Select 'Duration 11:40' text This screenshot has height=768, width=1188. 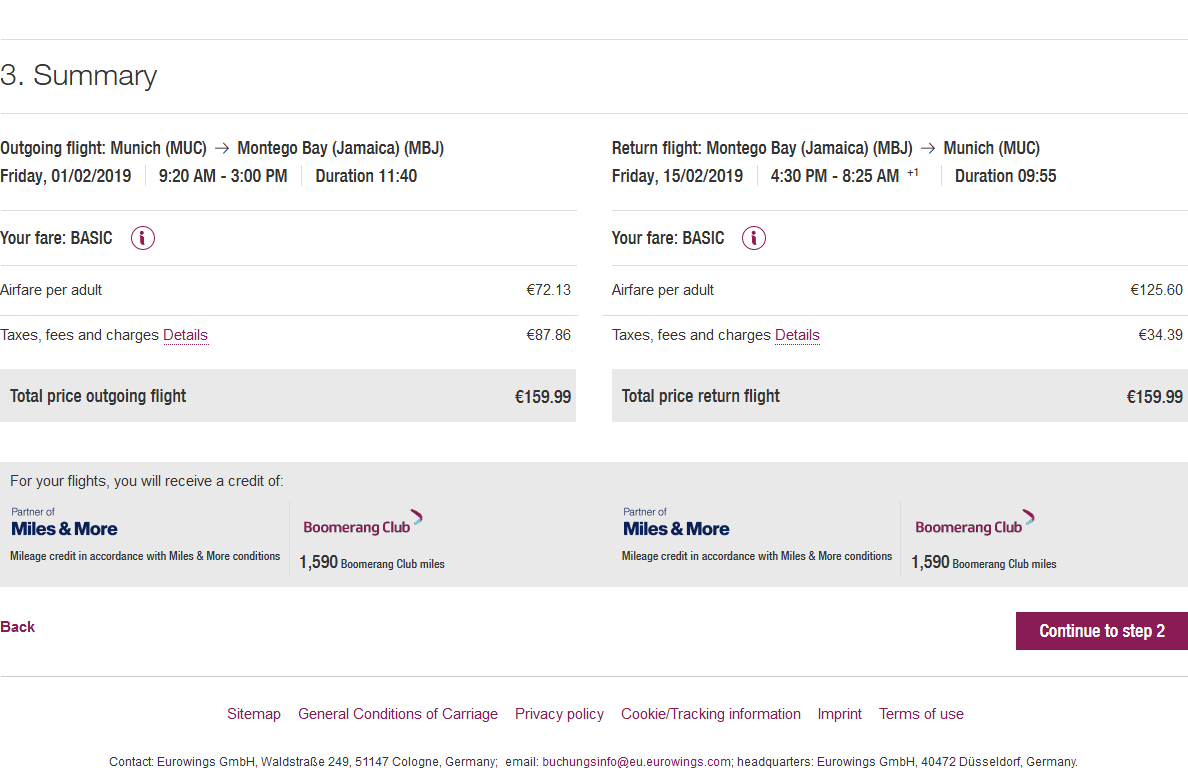point(366,176)
